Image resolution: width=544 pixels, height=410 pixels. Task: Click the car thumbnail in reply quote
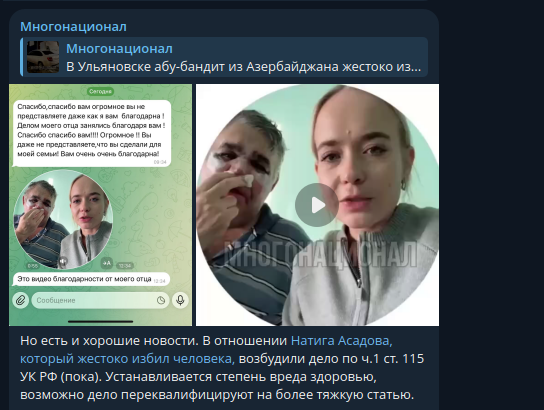(43, 57)
